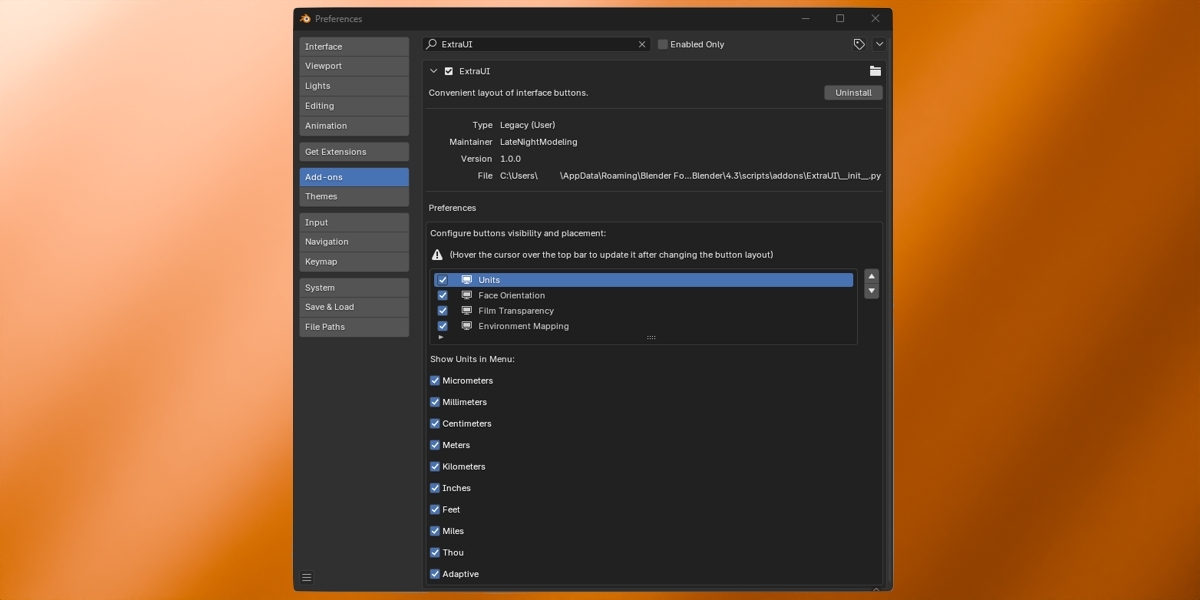Image resolution: width=1200 pixels, height=600 pixels.
Task: Toggle the Thou unit checkbox
Action: tap(435, 553)
